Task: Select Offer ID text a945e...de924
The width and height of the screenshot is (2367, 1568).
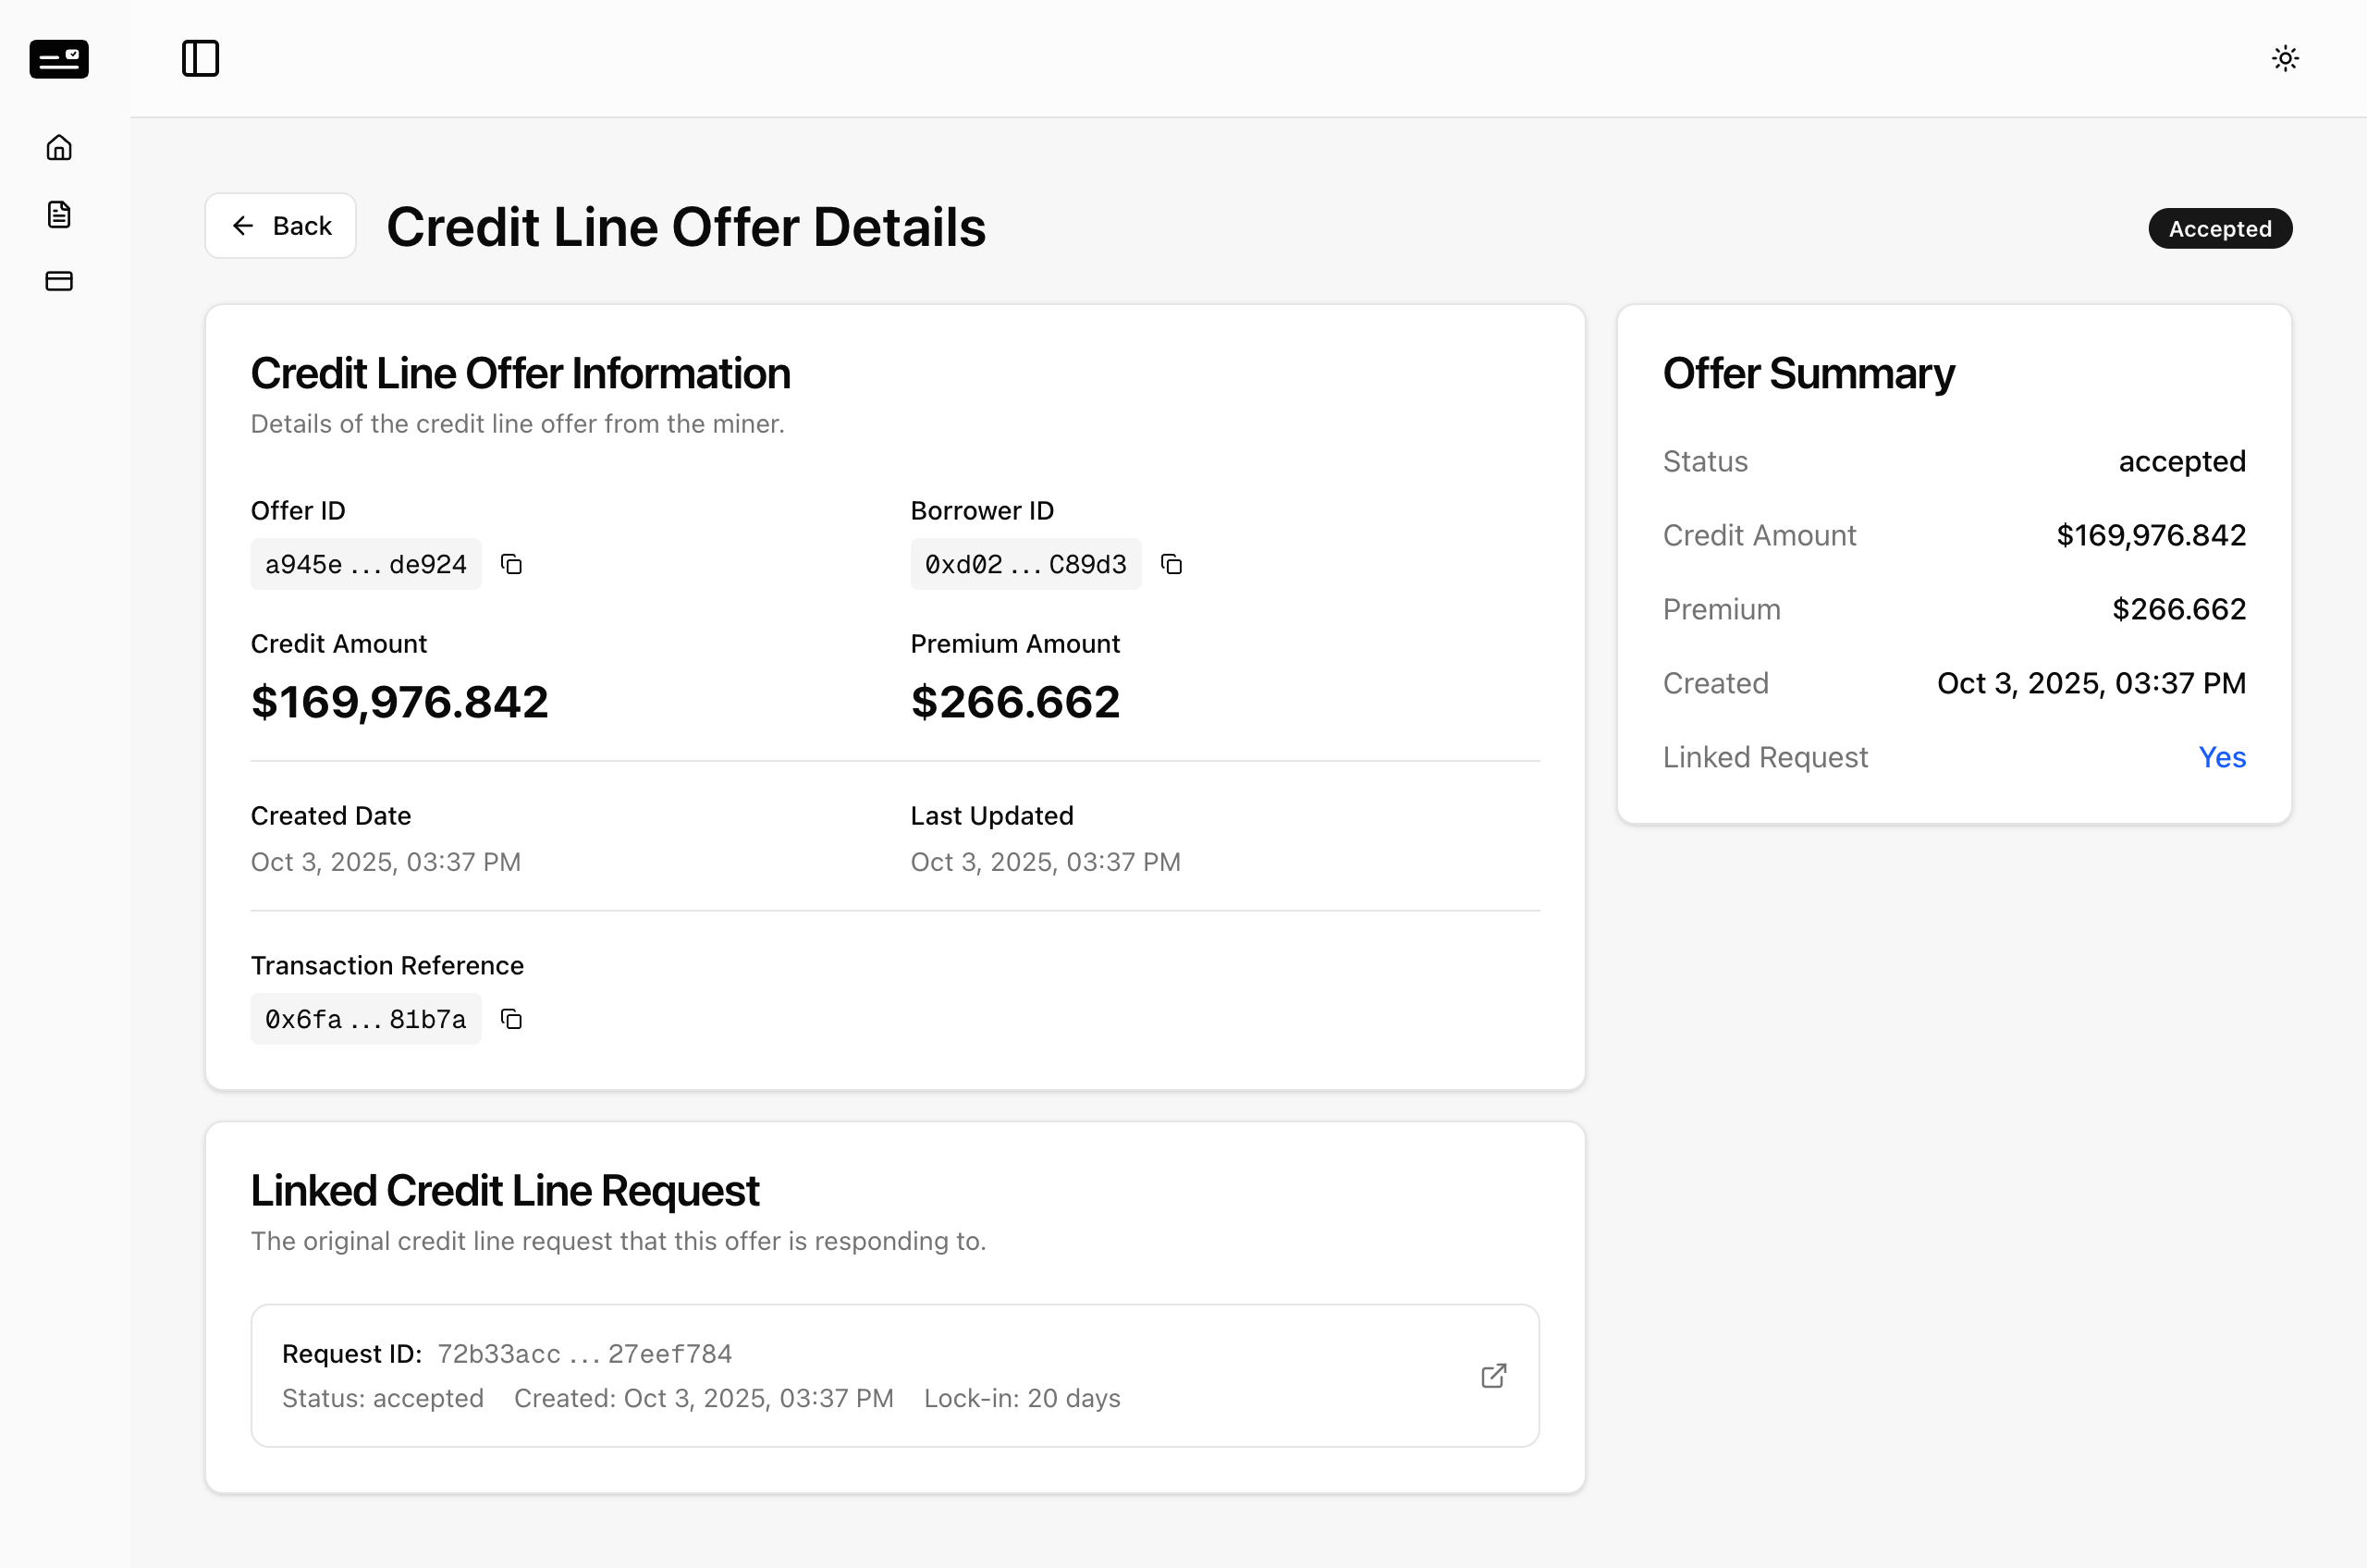Action: tap(366, 564)
